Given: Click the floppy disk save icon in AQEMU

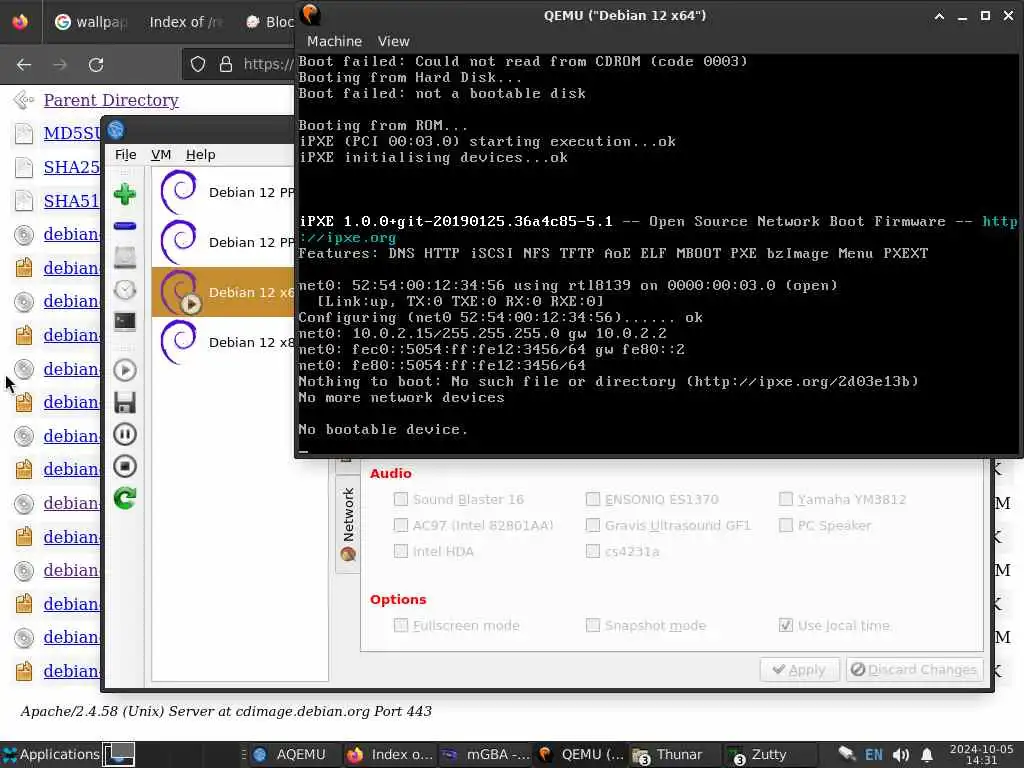Looking at the screenshot, I should pos(125,402).
